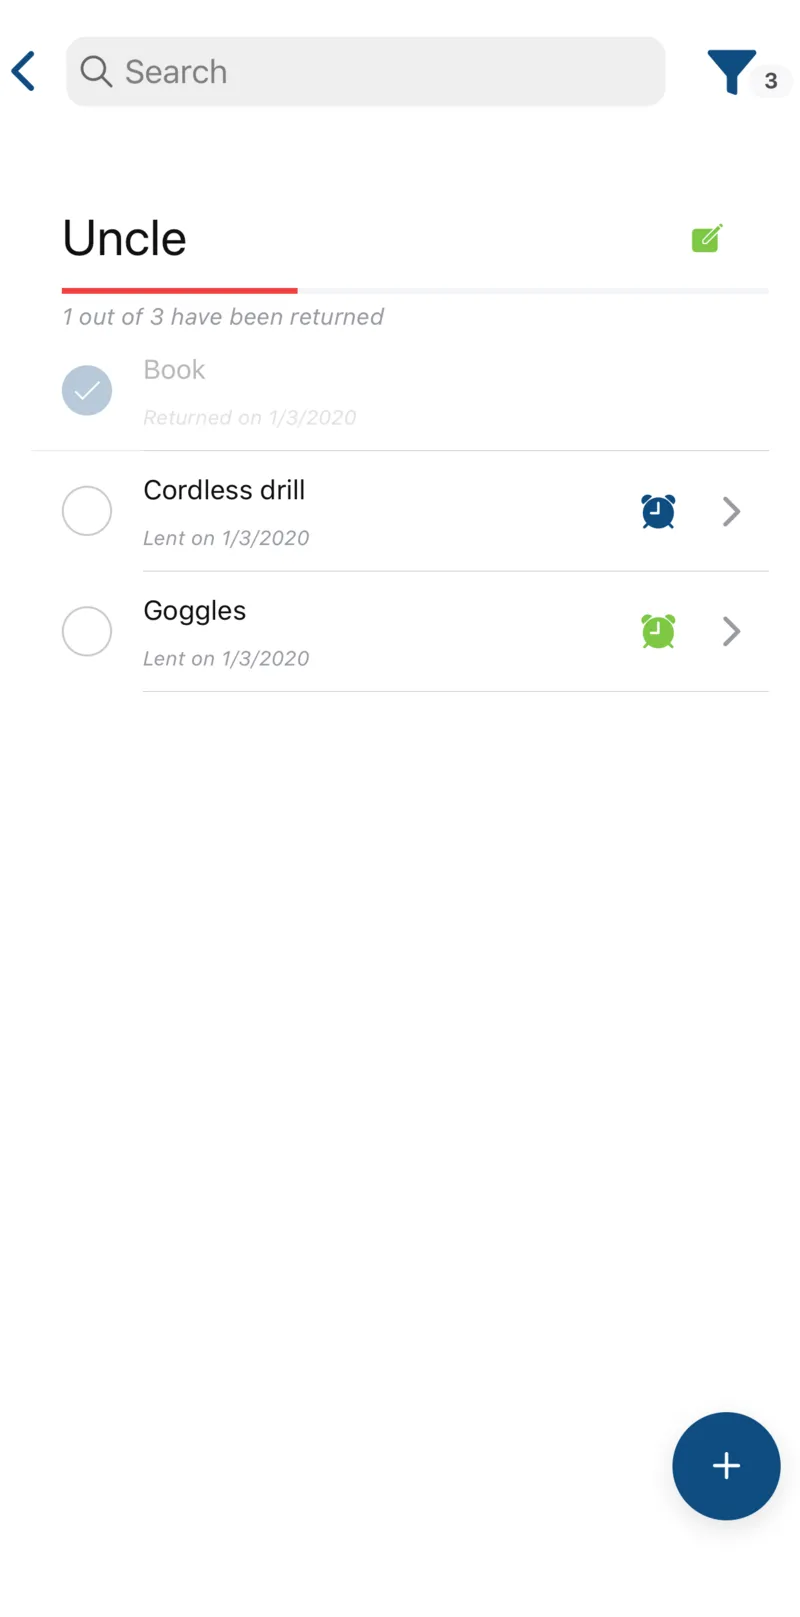Open the Cordless drill list item
Screen dimensions: 800x1617
pyautogui.click(x=380, y=511)
